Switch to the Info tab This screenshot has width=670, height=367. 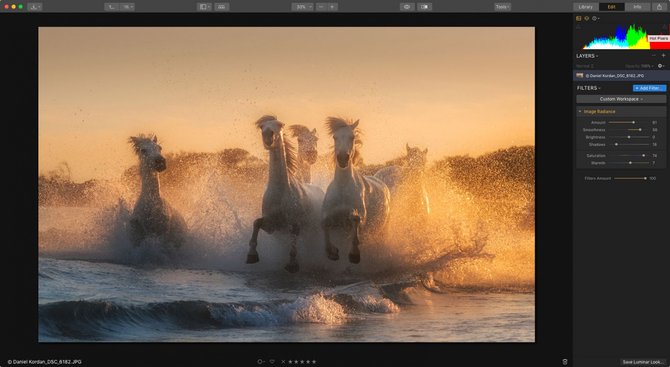[x=637, y=7]
